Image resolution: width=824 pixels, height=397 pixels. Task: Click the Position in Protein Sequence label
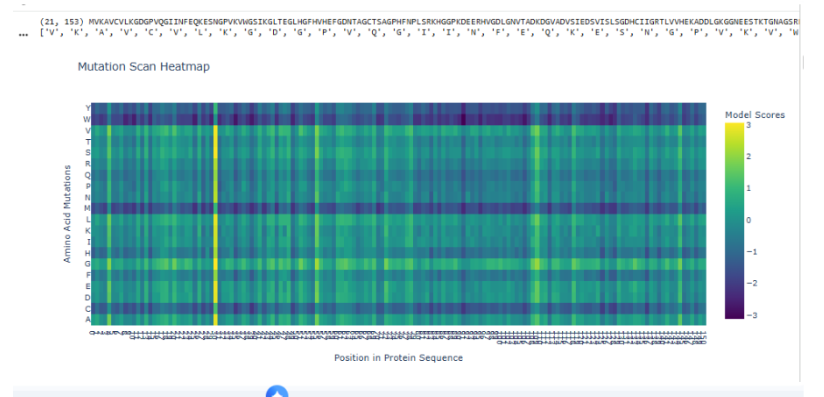point(398,358)
